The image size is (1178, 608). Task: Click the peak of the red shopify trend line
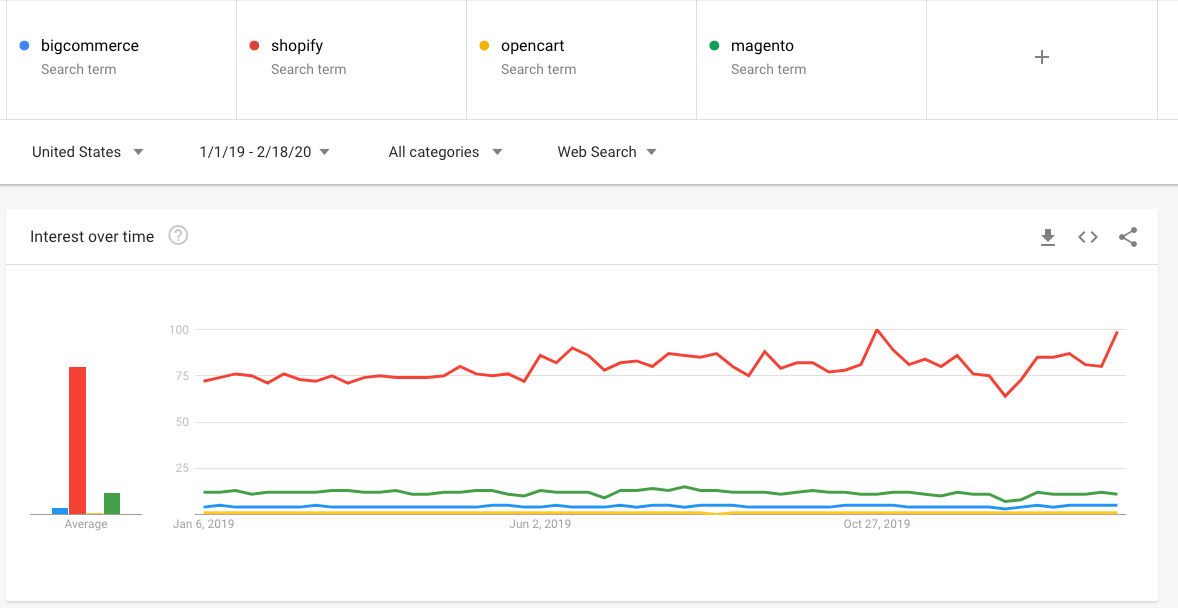coord(878,330)
